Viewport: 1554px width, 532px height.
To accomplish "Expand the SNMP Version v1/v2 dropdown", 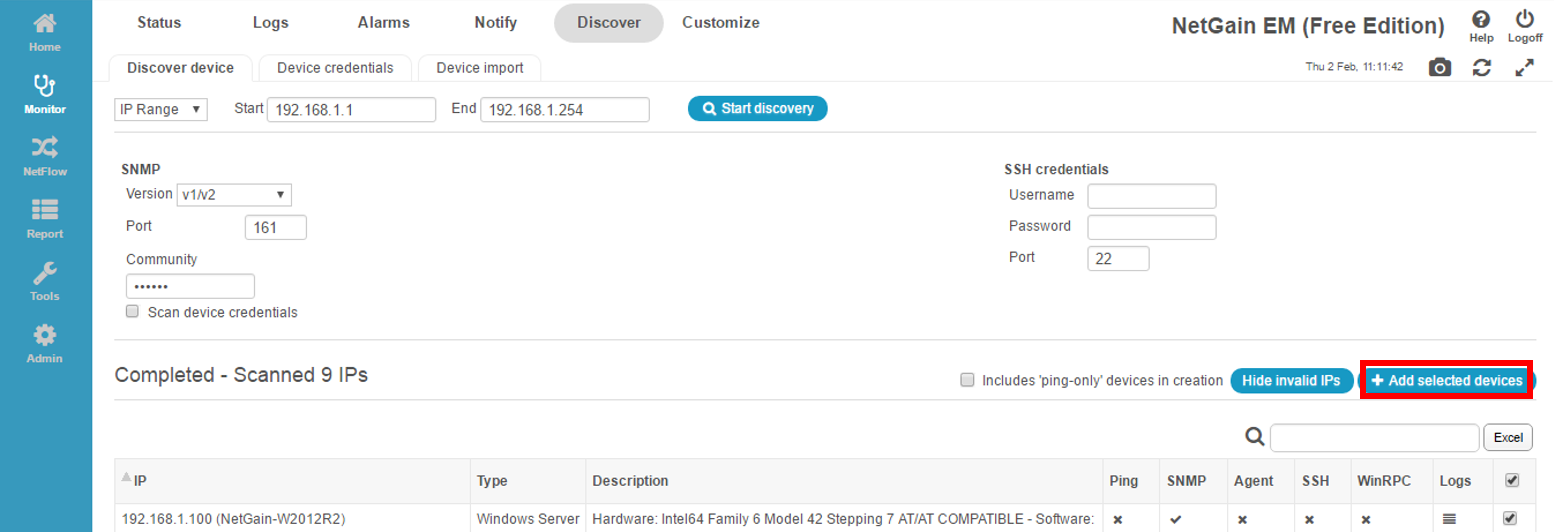I will (x=234, y=194).
